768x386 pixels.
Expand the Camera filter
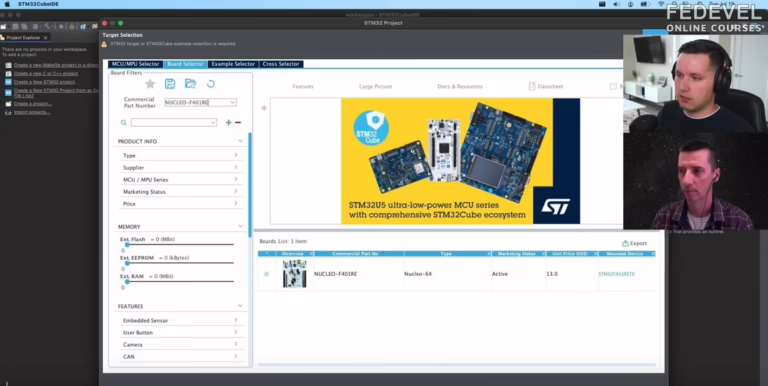click(236, 344)
